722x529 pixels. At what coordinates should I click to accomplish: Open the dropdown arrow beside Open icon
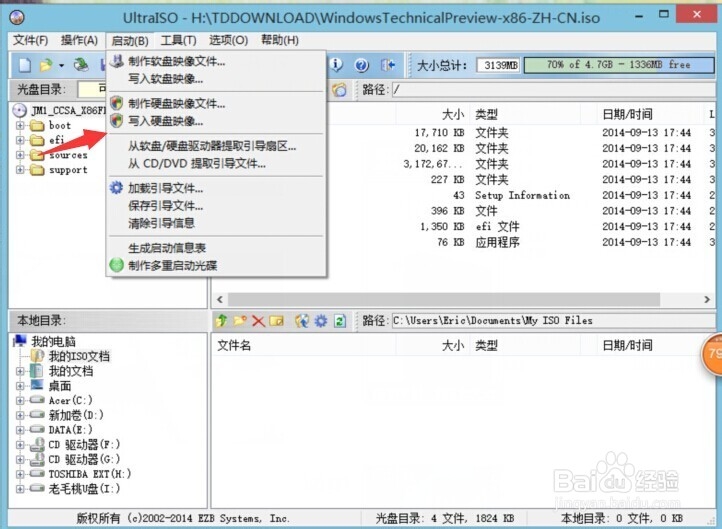pyautogui.click(x=61, y=65)
